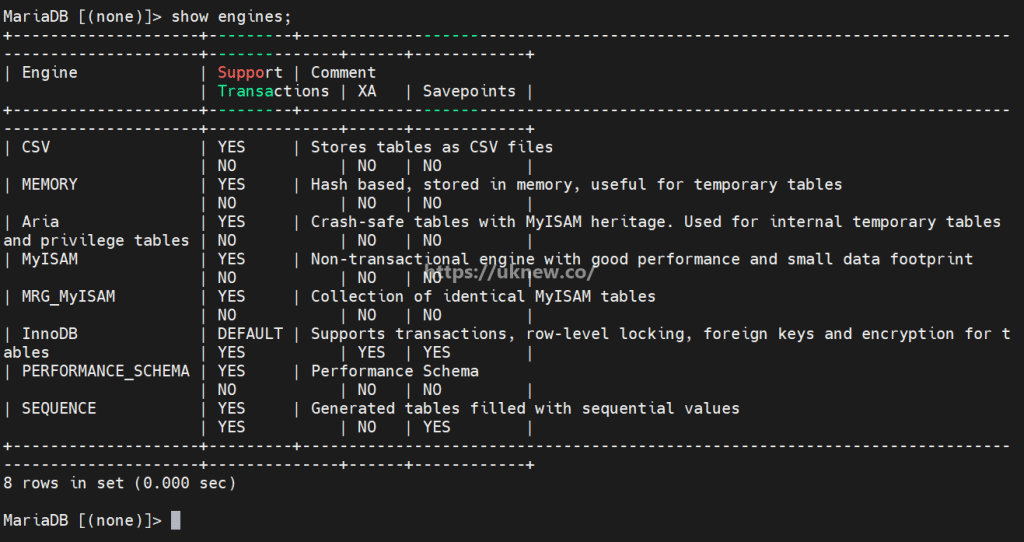Click the Aria engine name
The height and width of the screenshot is (542, 1024).
click(x=40, y=221)
